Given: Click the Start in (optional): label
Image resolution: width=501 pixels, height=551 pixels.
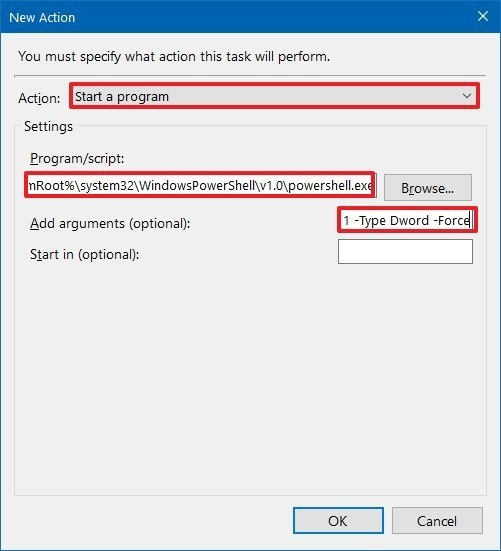Looking at the screenshot, I should 85,254.
